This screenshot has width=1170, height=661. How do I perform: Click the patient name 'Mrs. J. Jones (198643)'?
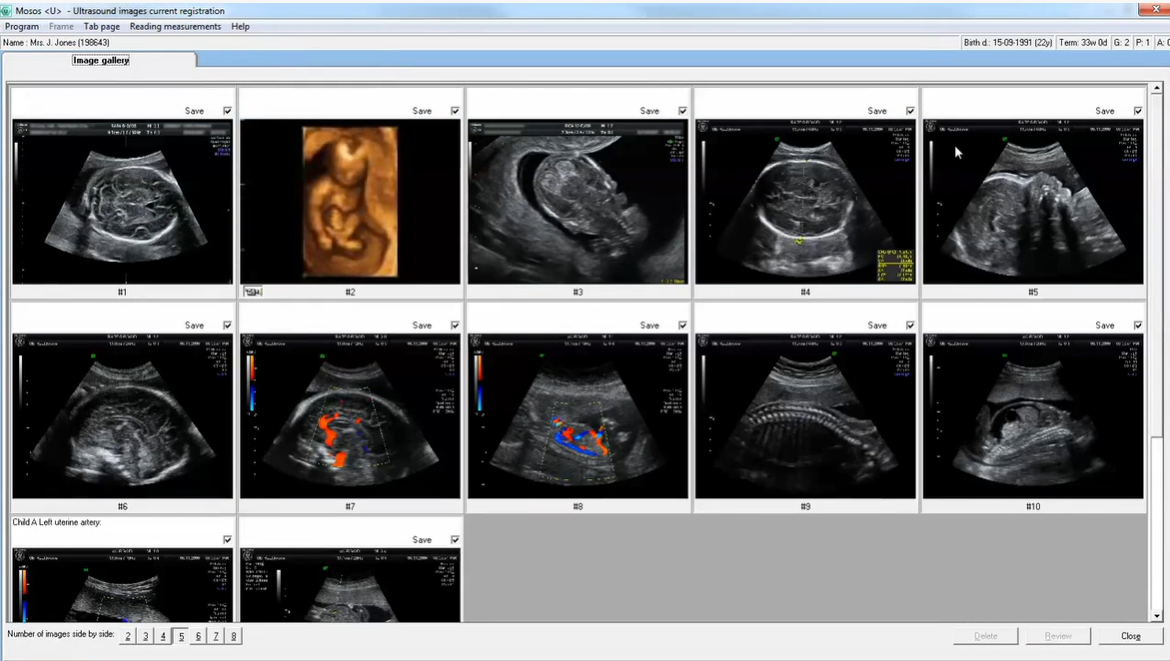[69, 43]
